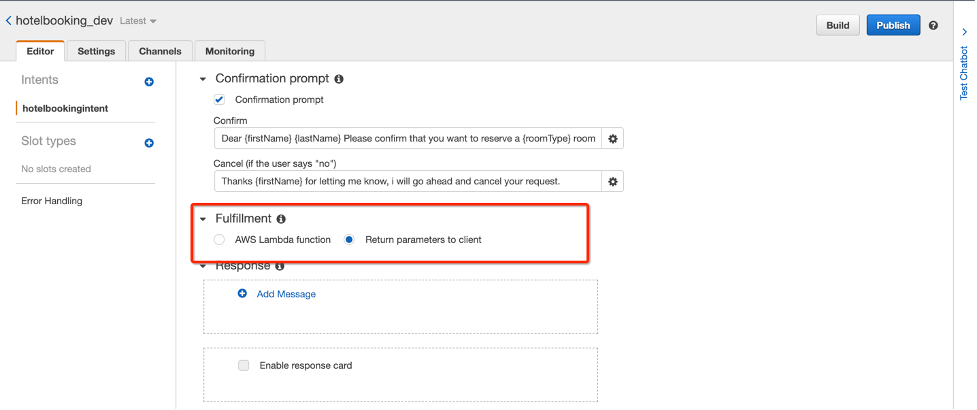This screenshot has width=977, height=410.
Task: Click the Add Message link
Action: (286, 294)
